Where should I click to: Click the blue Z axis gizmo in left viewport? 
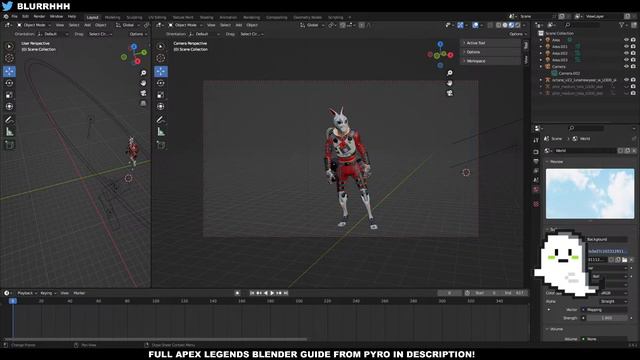click(134, 47)
